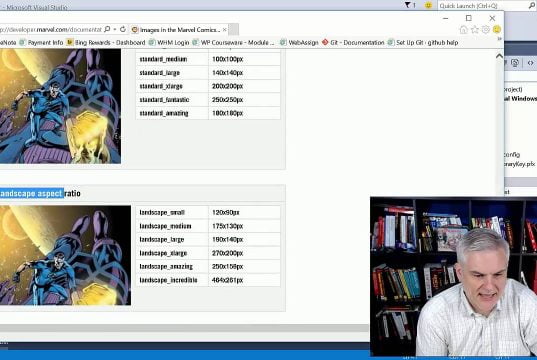Open the WebAssign bookmark
537x360 pixels.
pyautogui.click(x=299, y=42)
